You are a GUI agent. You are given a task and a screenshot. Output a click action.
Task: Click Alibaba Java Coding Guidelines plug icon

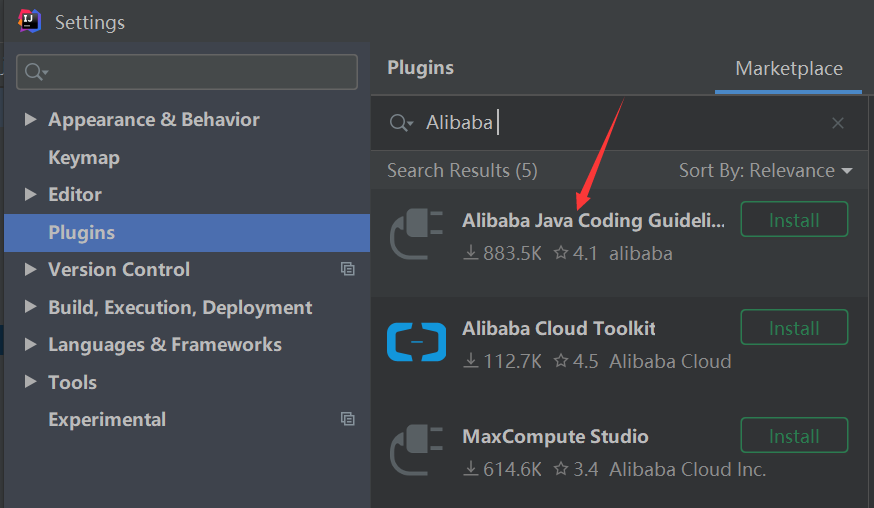click(416, 235)
